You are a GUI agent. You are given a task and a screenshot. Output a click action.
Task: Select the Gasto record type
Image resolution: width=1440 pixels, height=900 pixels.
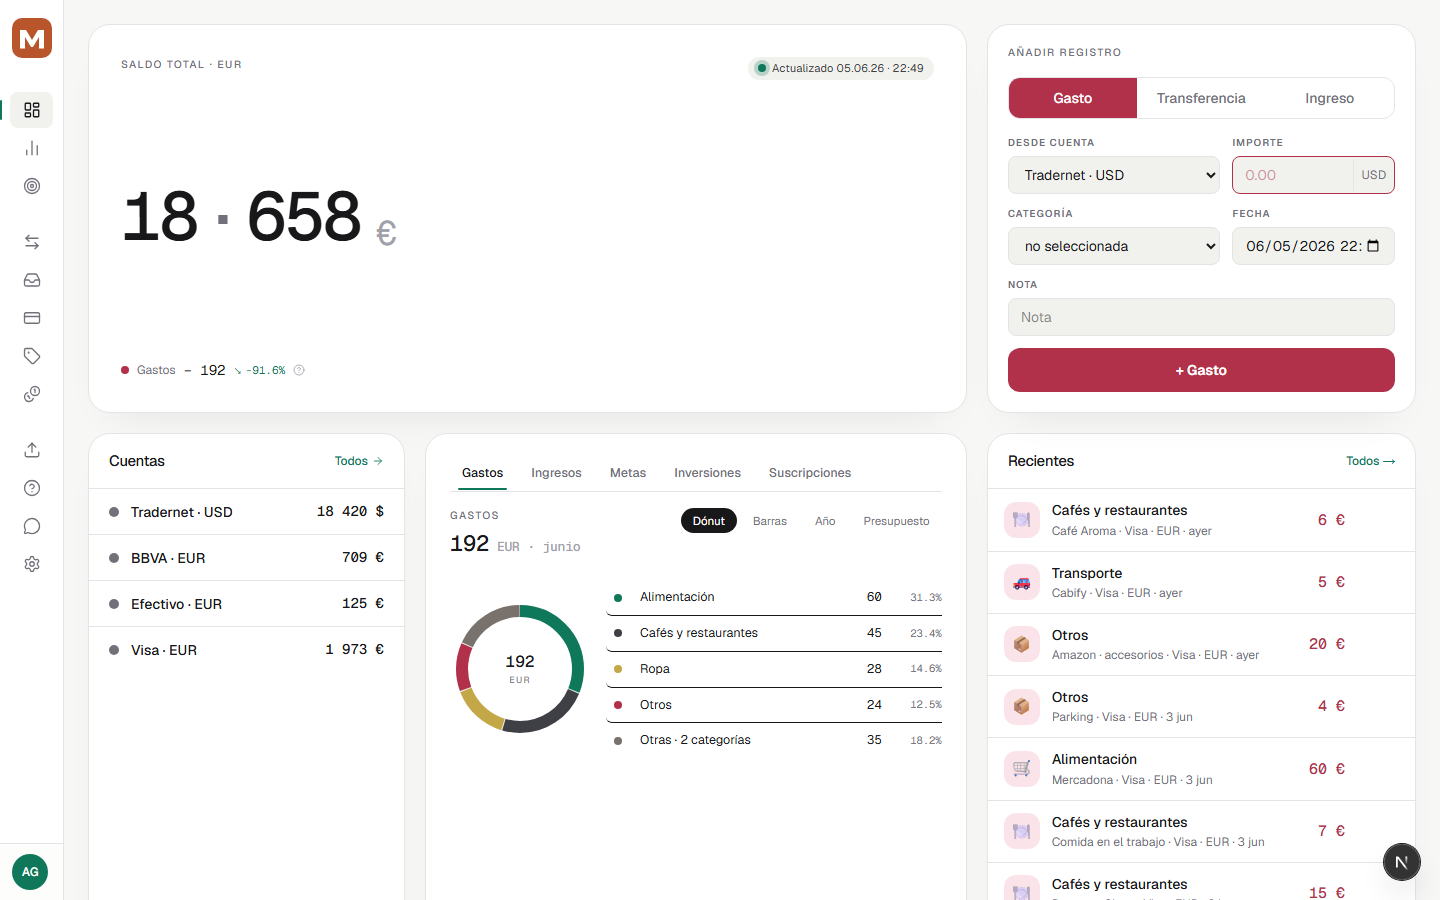click(1073, 98)
